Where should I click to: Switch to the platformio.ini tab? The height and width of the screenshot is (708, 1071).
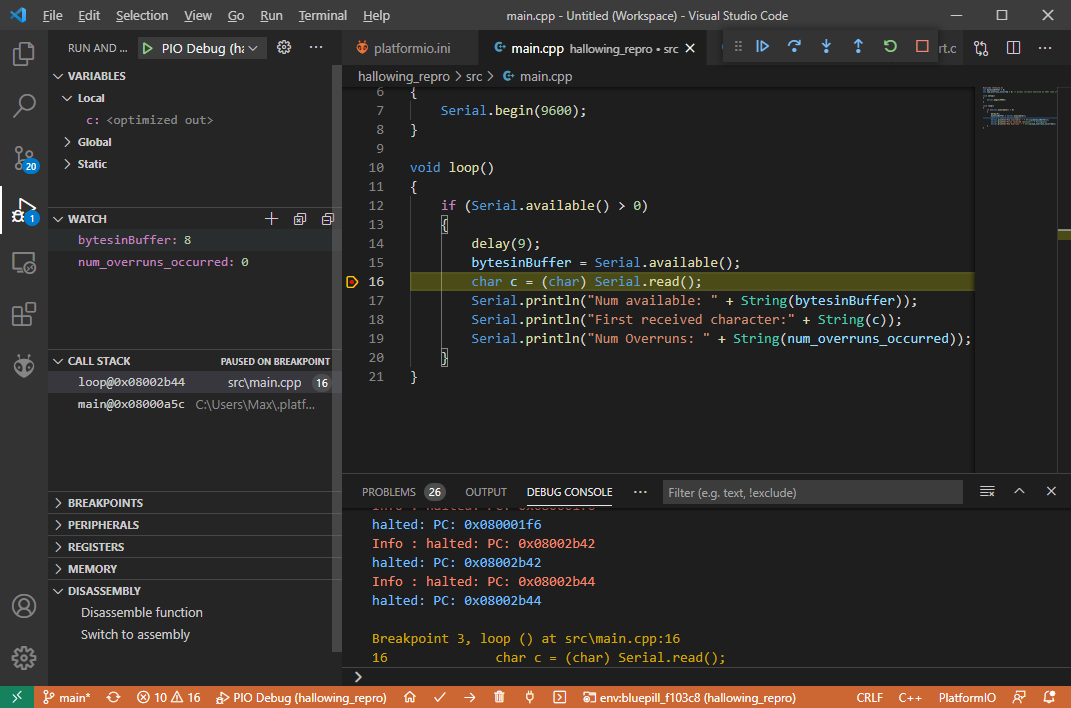pos(412,48)
